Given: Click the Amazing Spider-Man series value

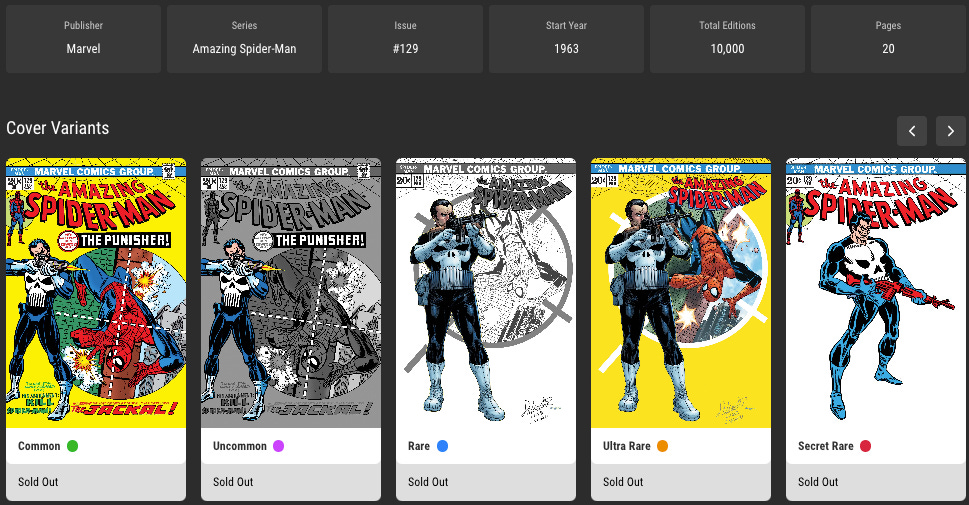Looking at the screenshot, I should [244, 48].
